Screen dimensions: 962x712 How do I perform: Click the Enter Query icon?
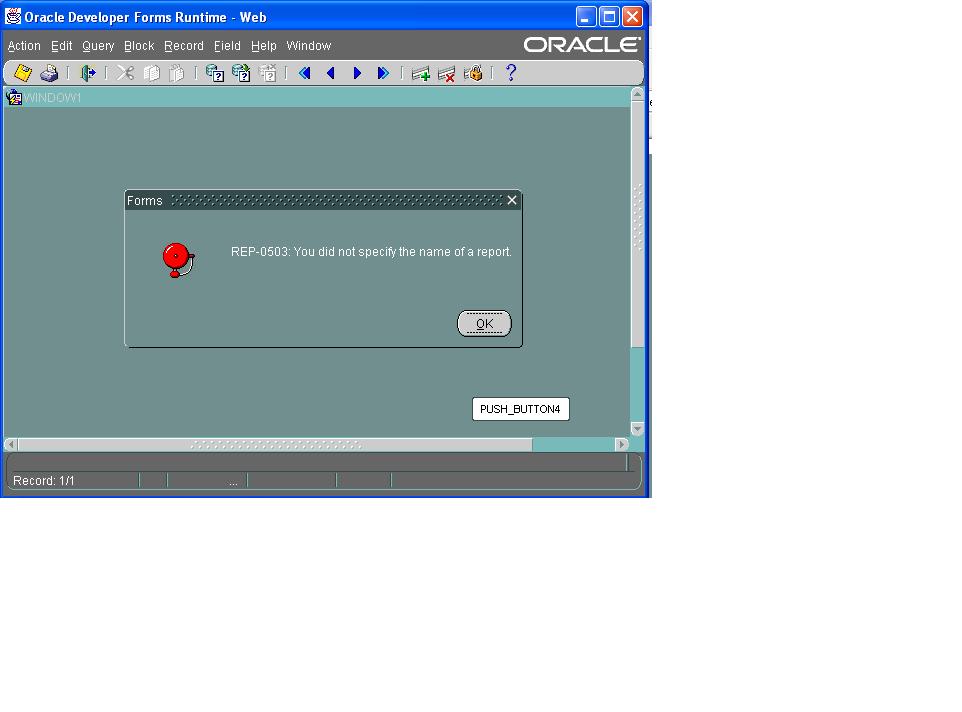pyautogui.click(x=214, y=73)
